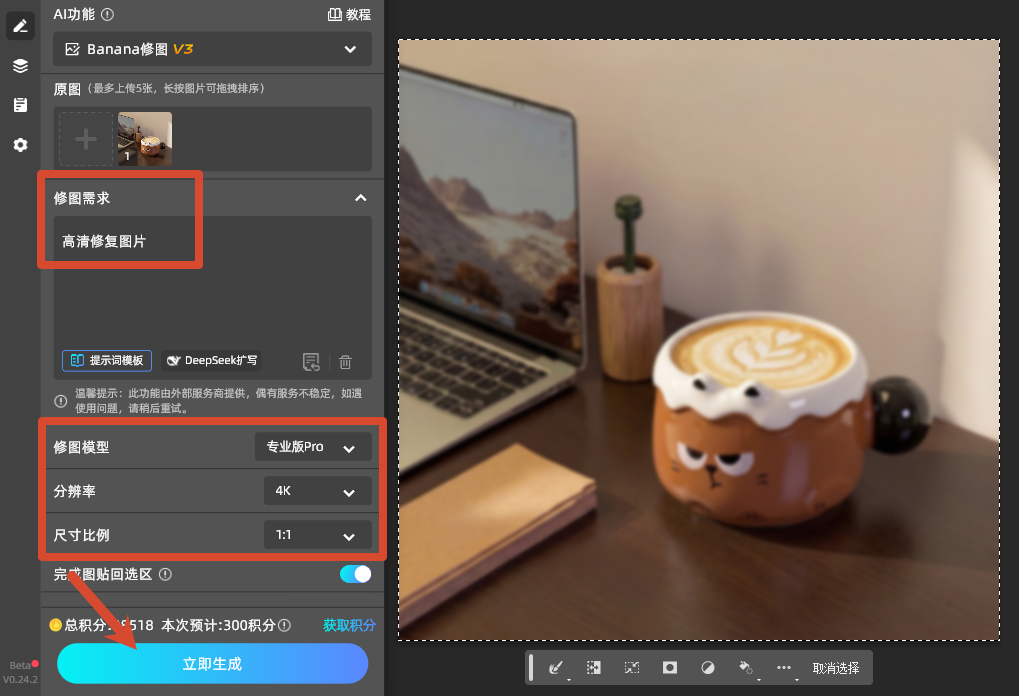Click the DeepSeek扩写 button

click(x=211, y=361)
